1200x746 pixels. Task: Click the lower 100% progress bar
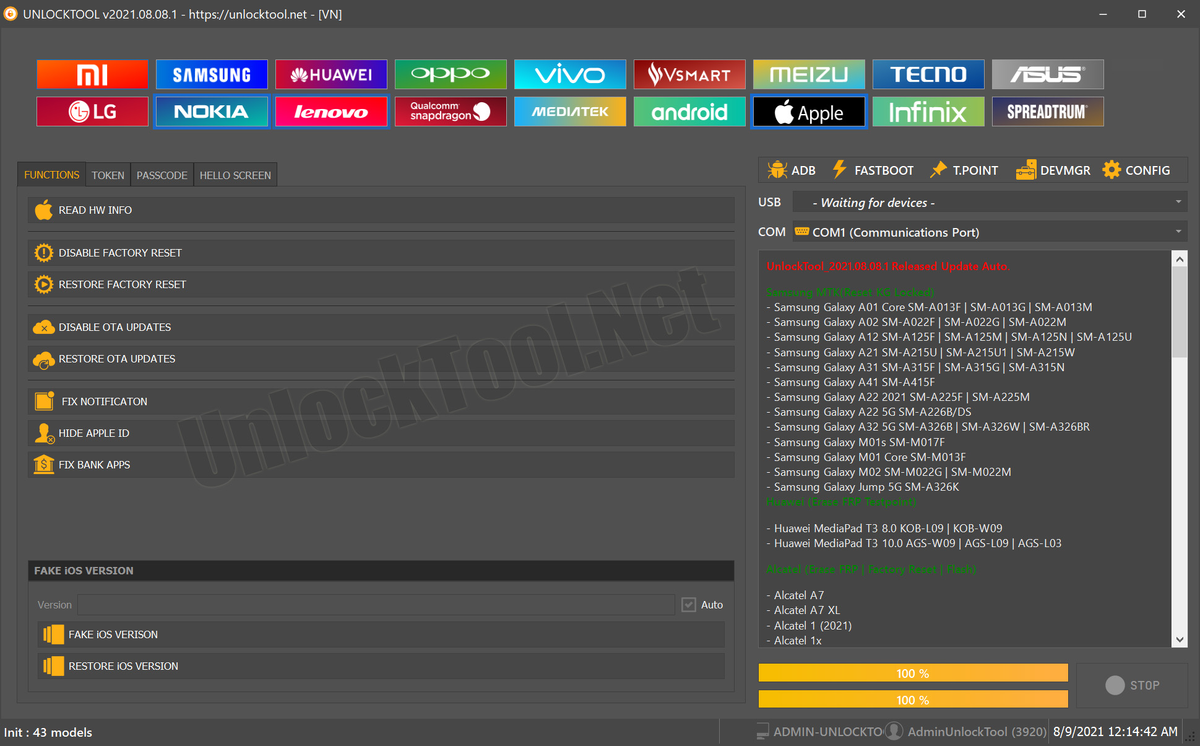pyautogui.click(x=913, y=700)
